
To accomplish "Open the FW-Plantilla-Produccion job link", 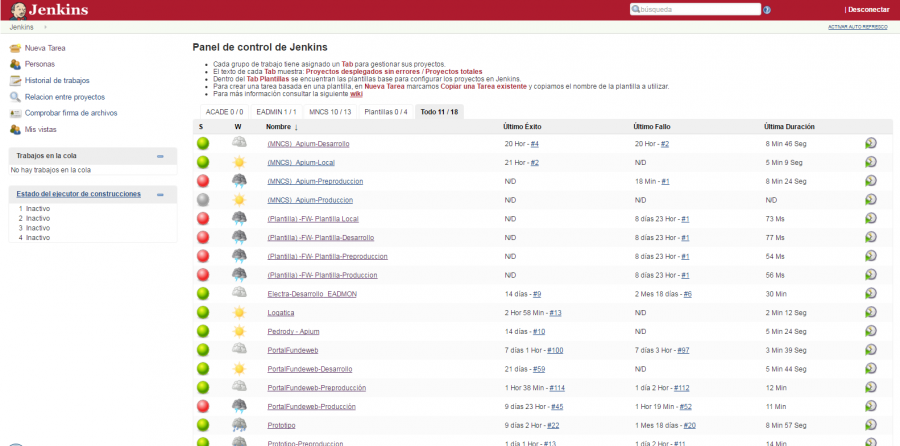I will (323, 276).
